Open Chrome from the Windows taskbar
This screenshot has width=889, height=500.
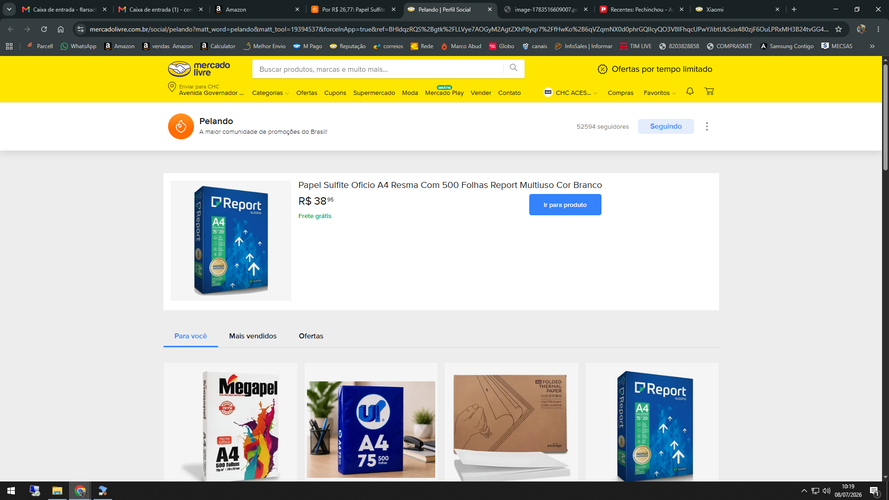pos(80,491)
